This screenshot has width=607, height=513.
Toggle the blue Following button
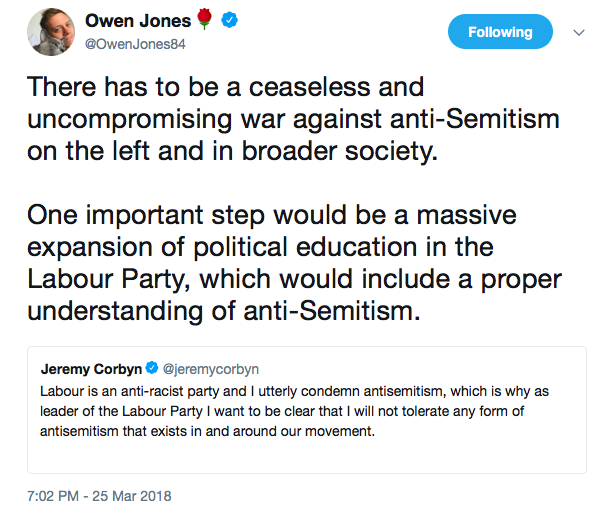point(500,32)
